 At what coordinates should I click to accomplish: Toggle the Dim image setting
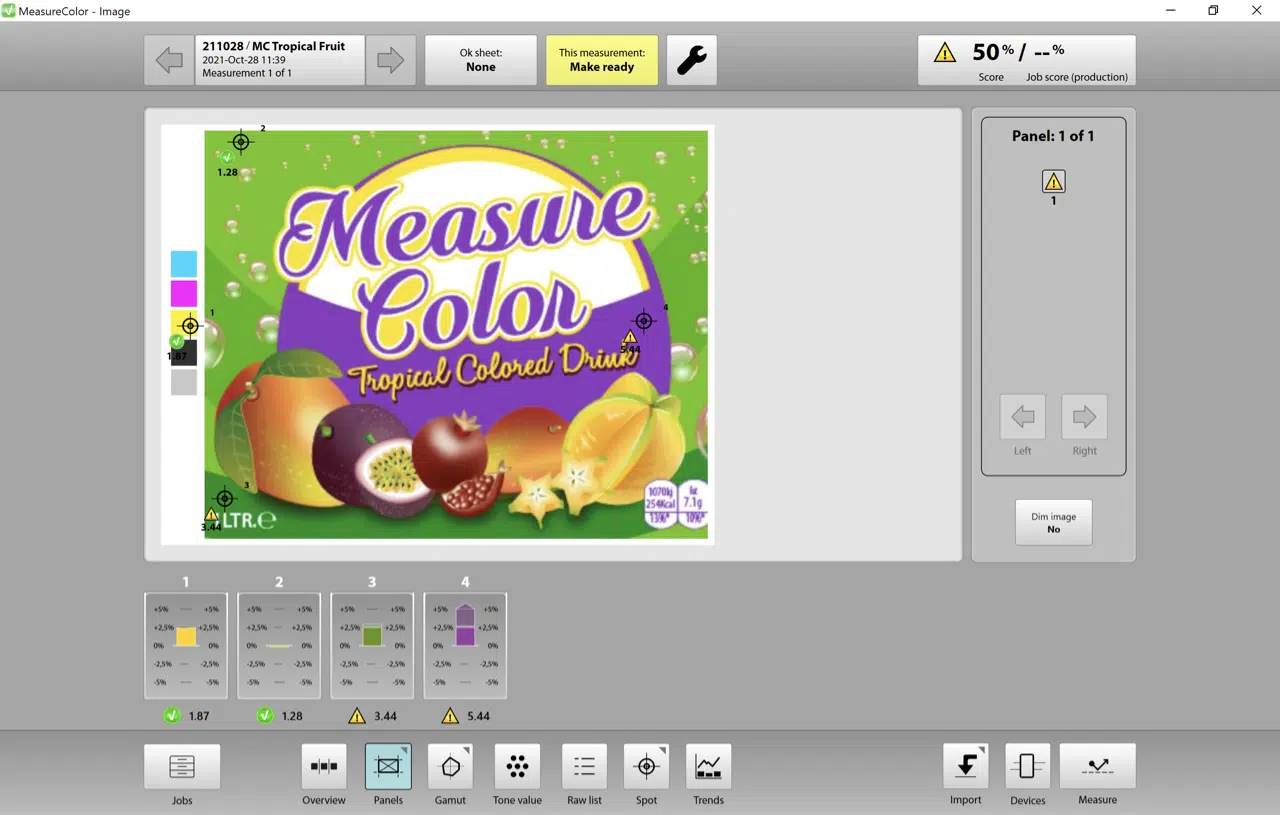(1053, 522)
